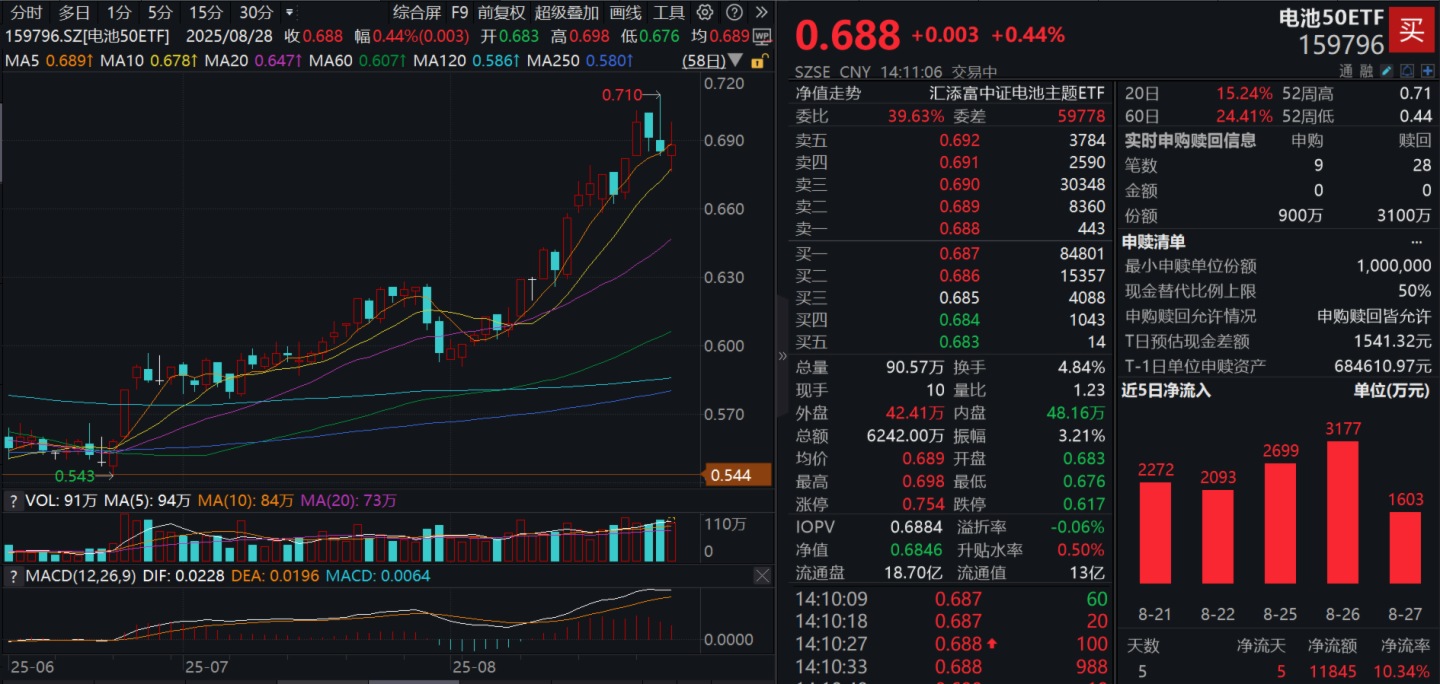
Task: Collapse the side panel with the divider arrow
Action: 782,356
